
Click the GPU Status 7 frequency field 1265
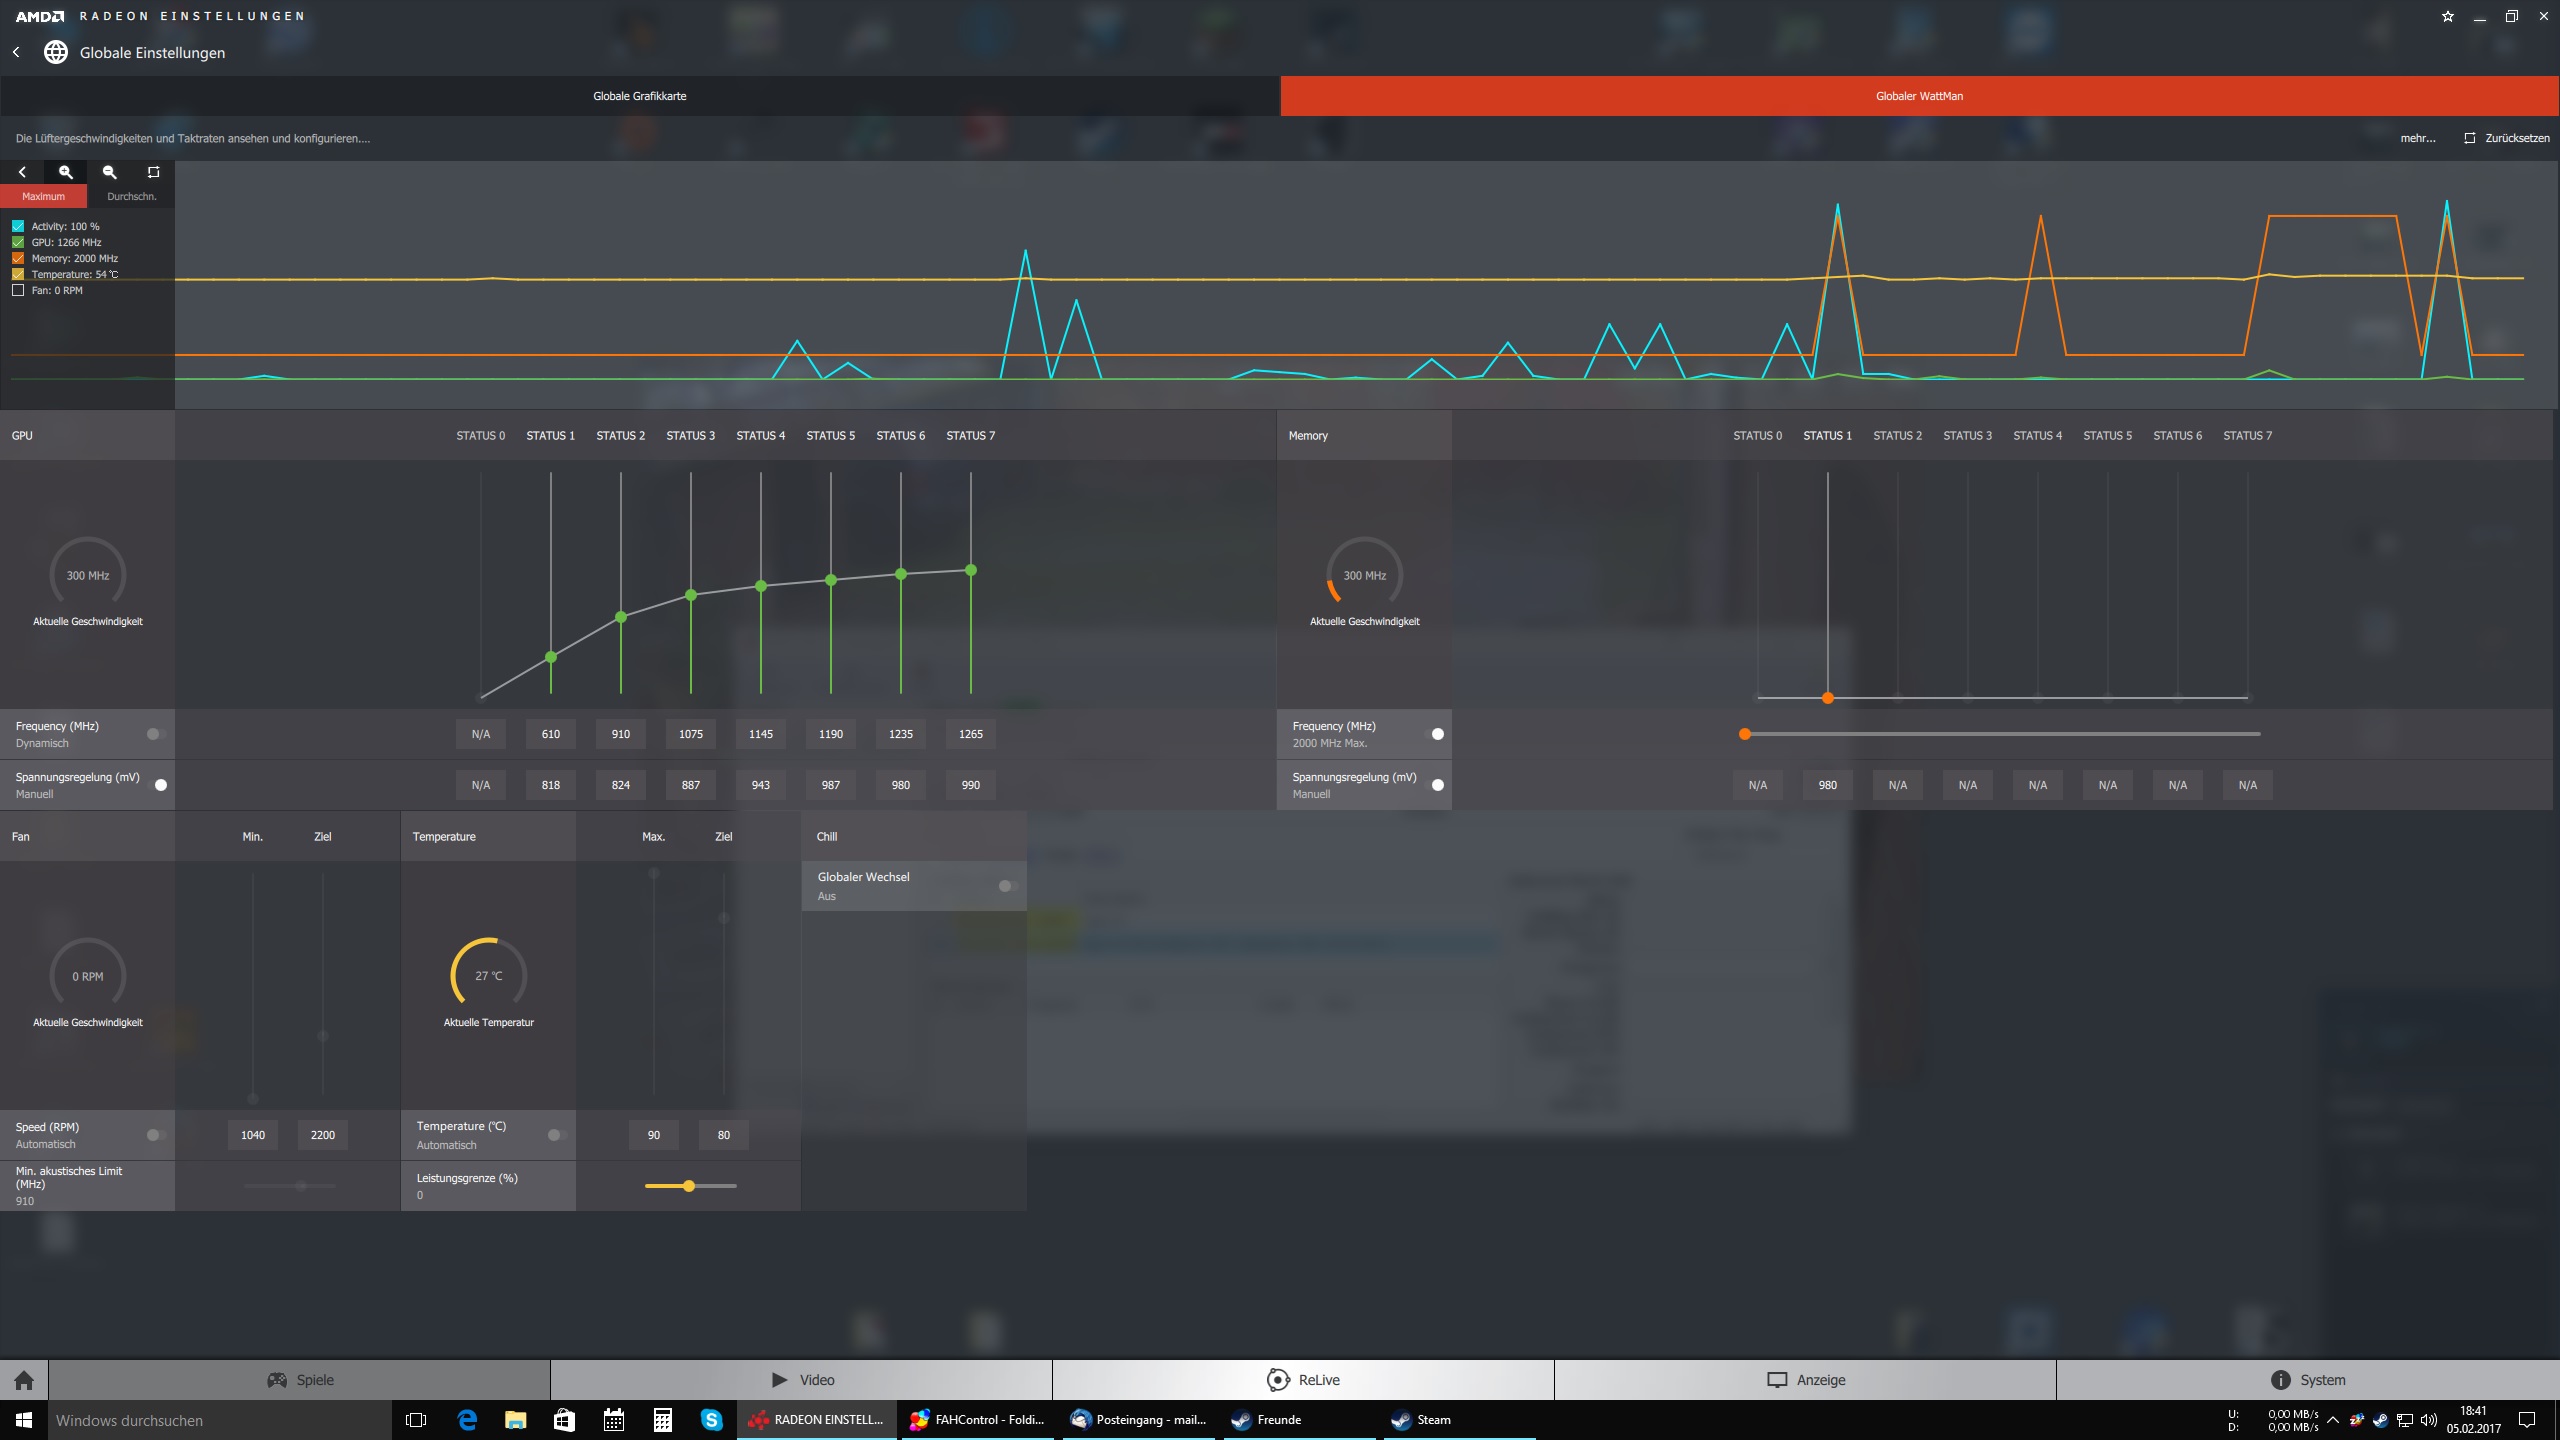(970, 734)
